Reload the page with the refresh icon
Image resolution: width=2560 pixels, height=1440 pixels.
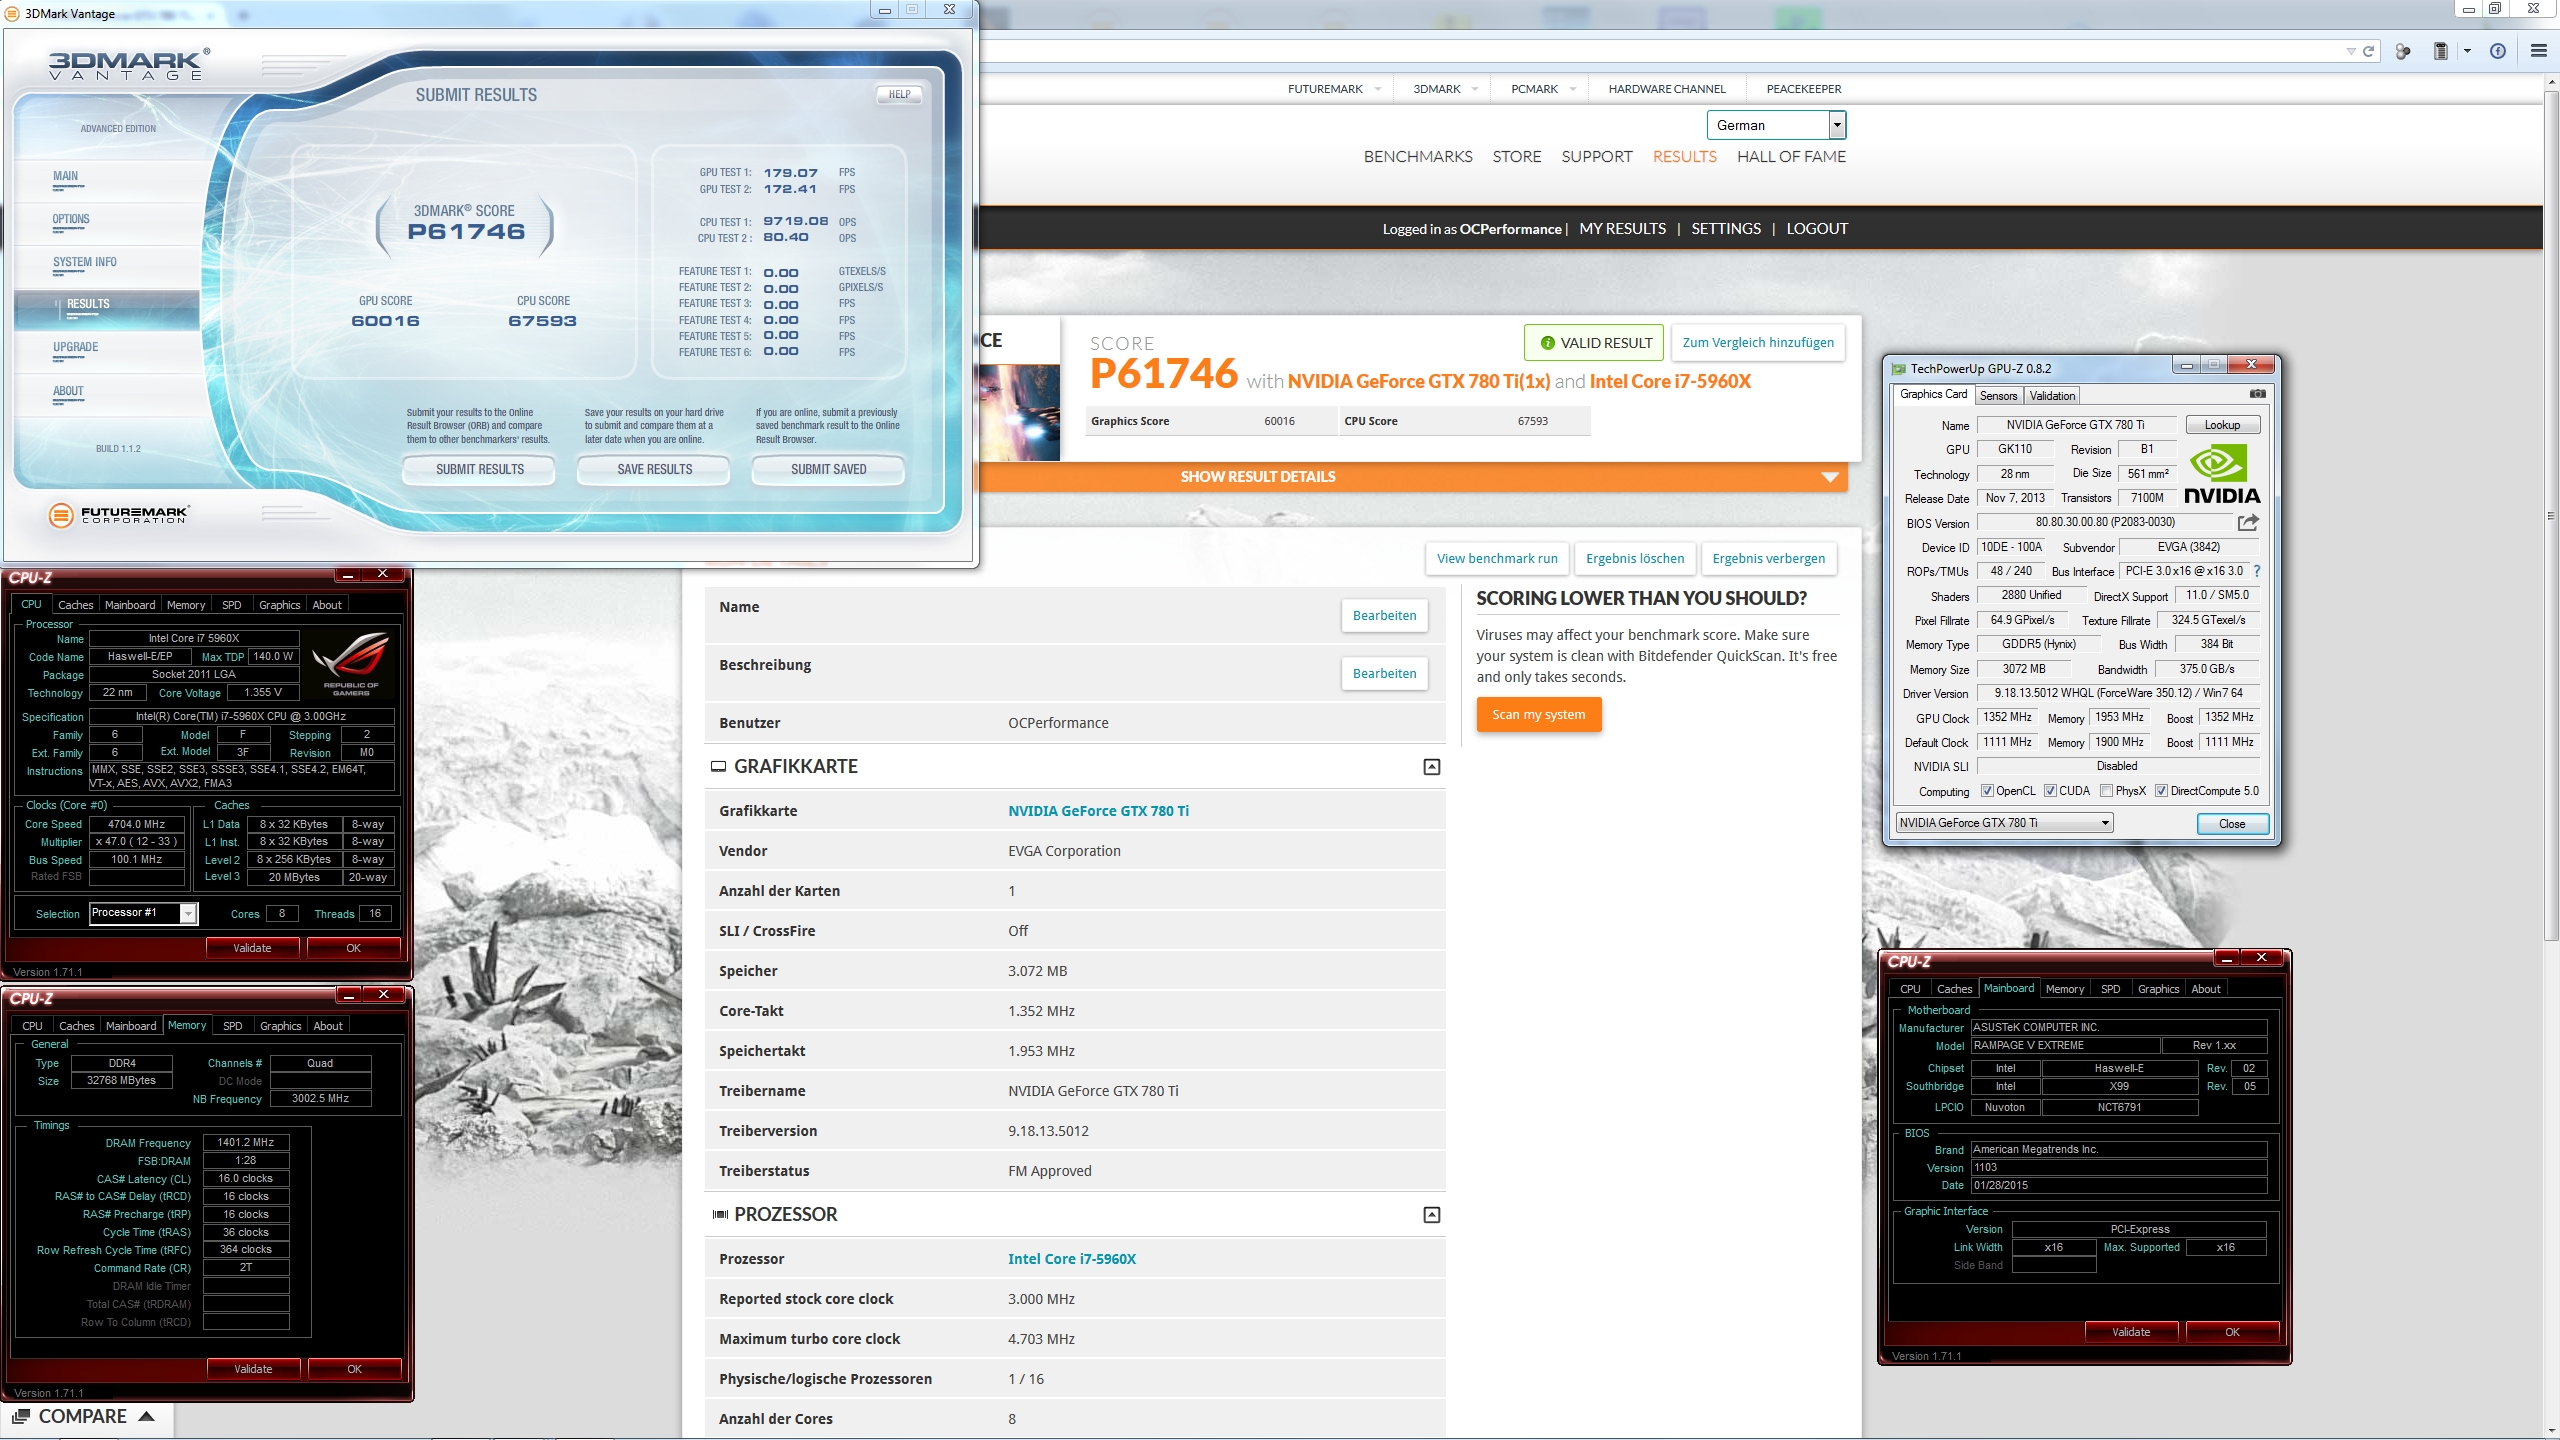(2368, 51)
